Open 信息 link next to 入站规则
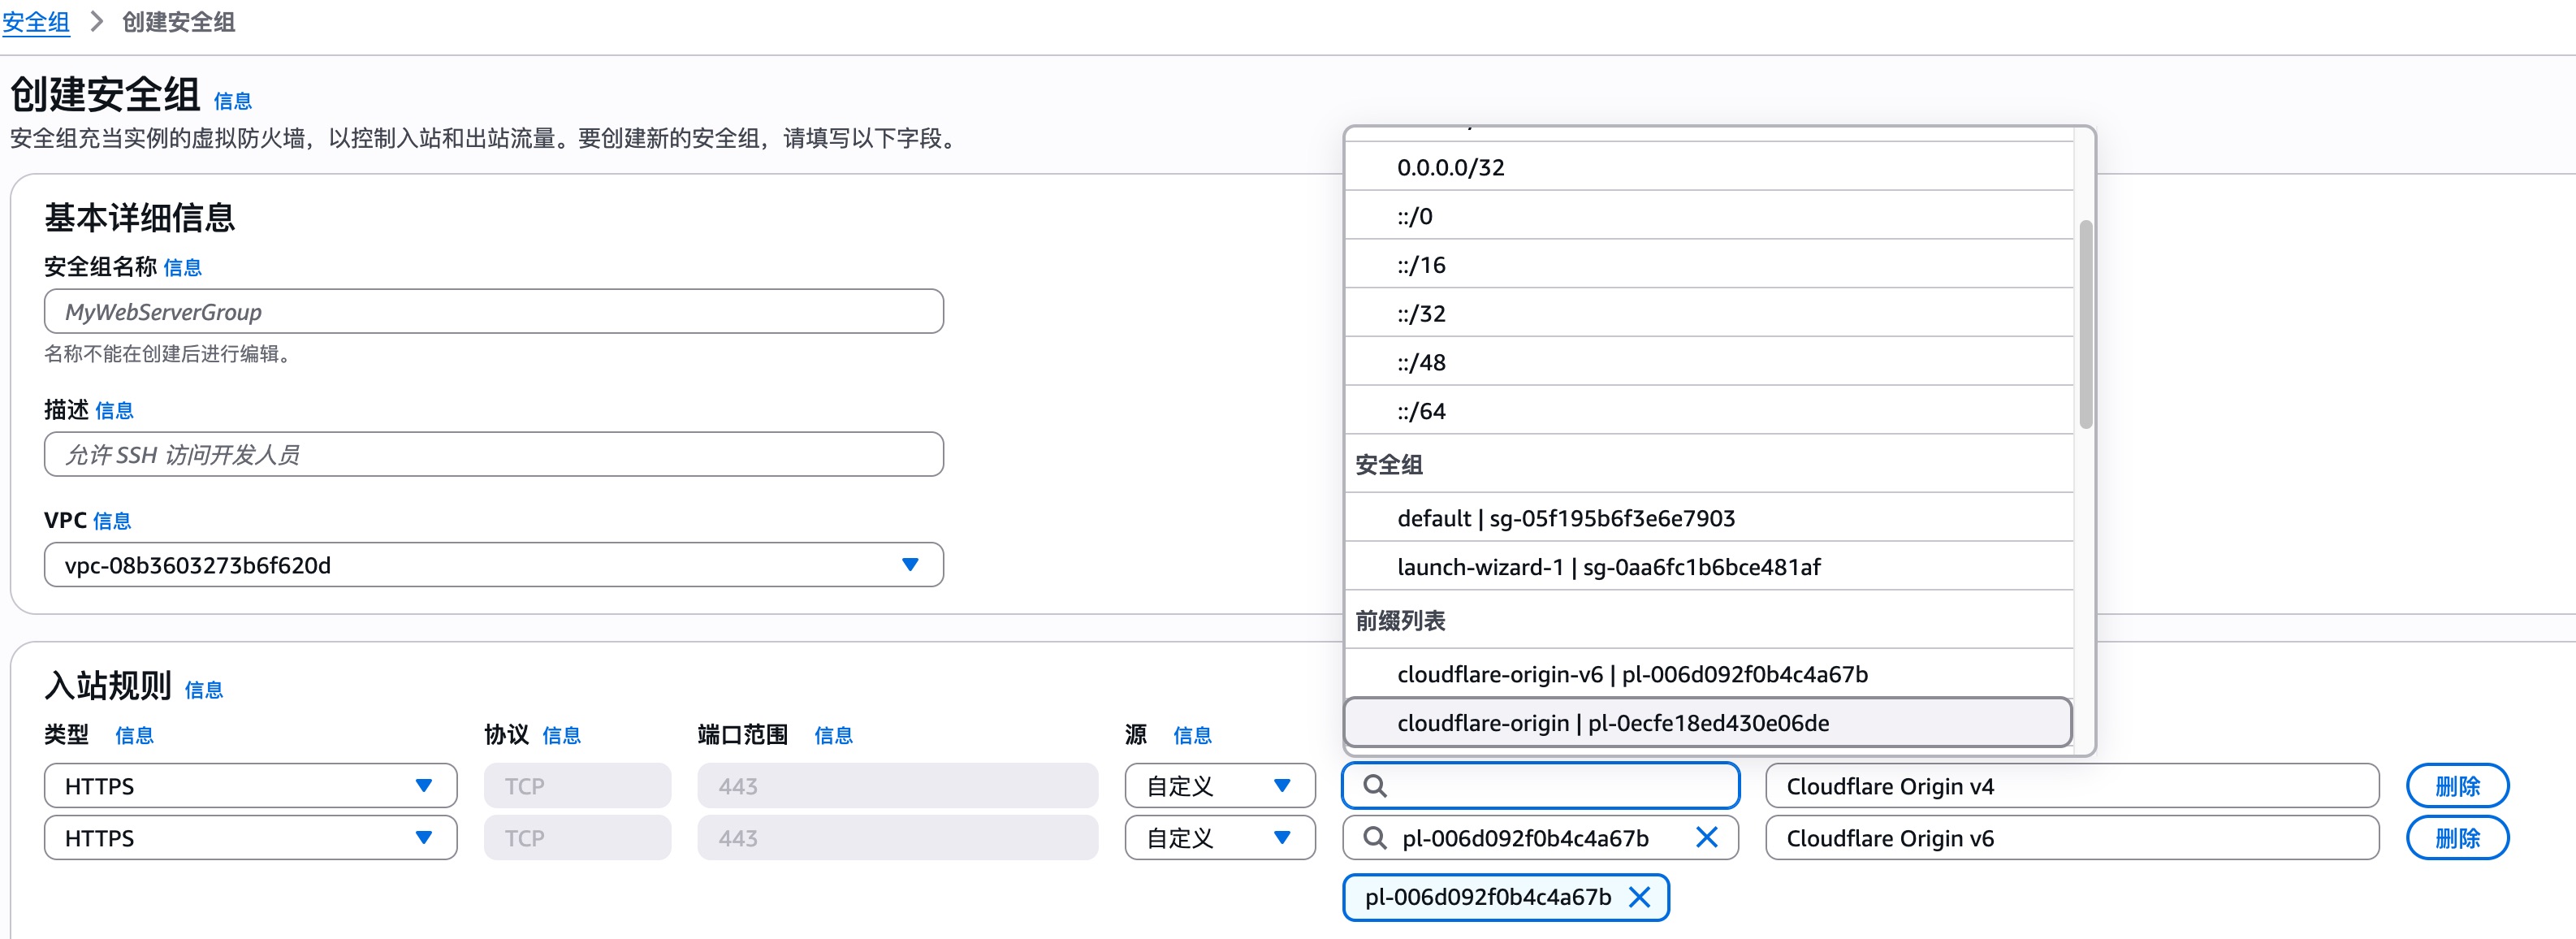 coord(204,690)
